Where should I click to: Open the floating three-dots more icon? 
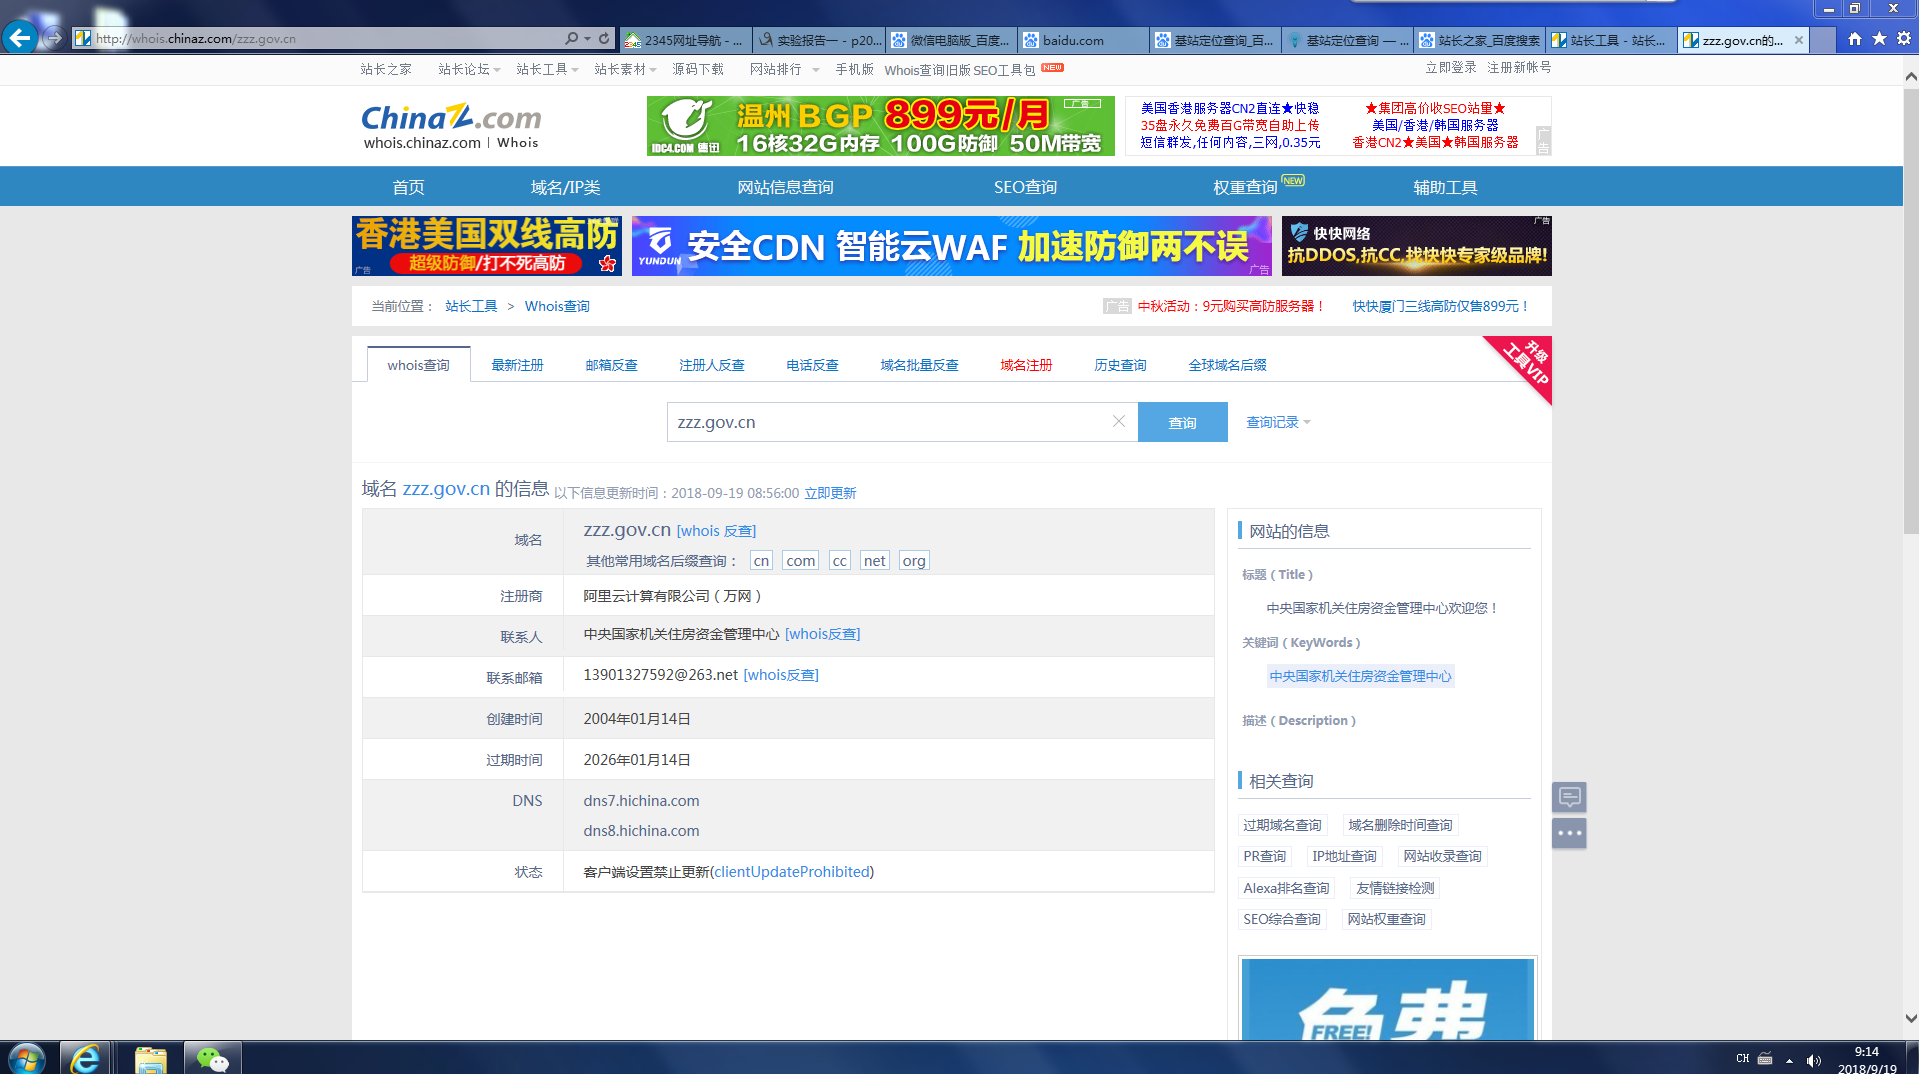1569,833
